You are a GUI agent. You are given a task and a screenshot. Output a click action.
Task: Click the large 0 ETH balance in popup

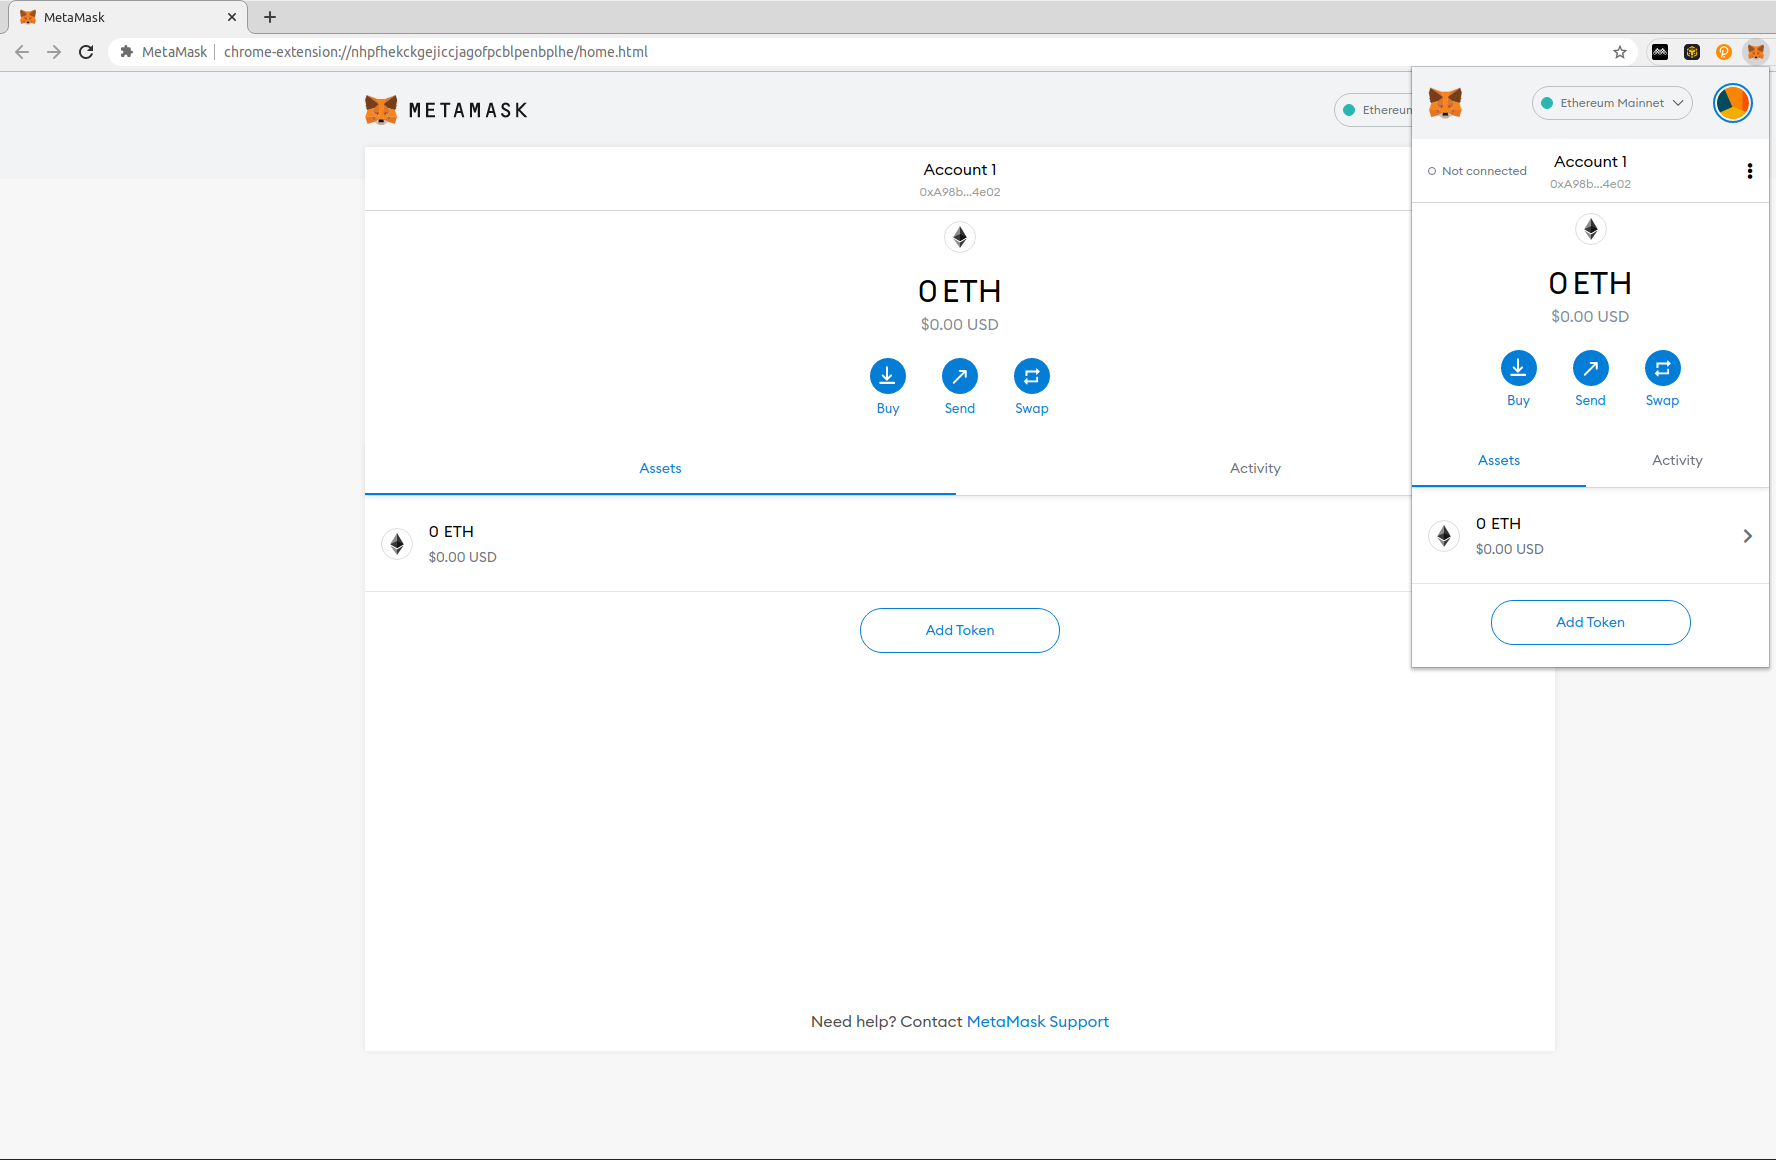pos(1590,284)
